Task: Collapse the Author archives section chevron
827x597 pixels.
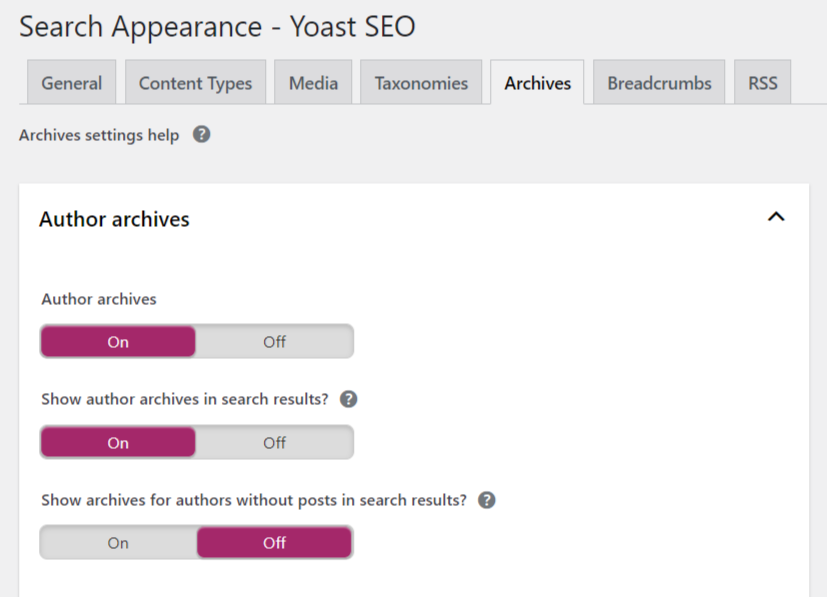Action: 776,217
